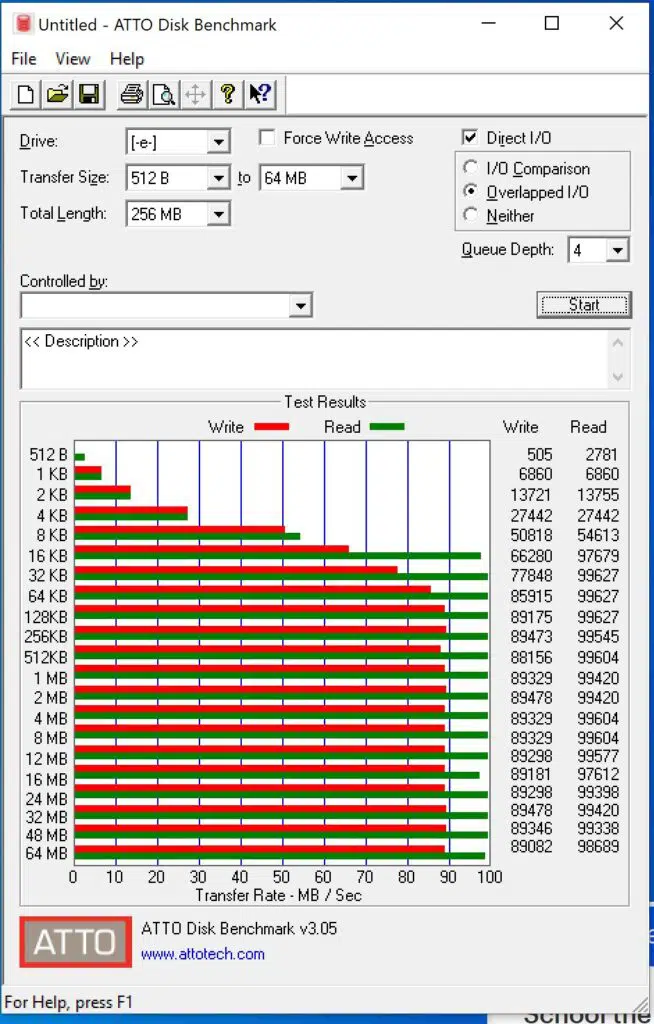Click the Transfer Rate - MB / Sec label
This screenshot has width=654, height=1024.
tap(278, 895)
